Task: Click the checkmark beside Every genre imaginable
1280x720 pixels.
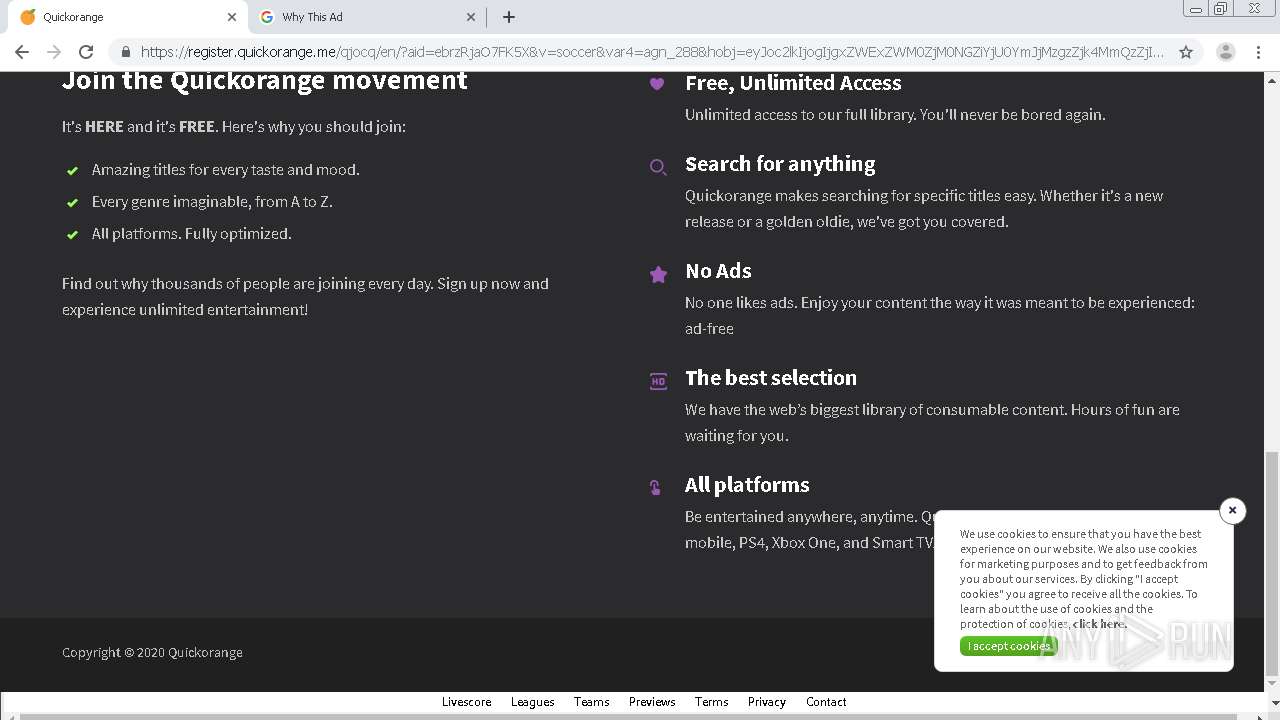Action: point(72,203)
